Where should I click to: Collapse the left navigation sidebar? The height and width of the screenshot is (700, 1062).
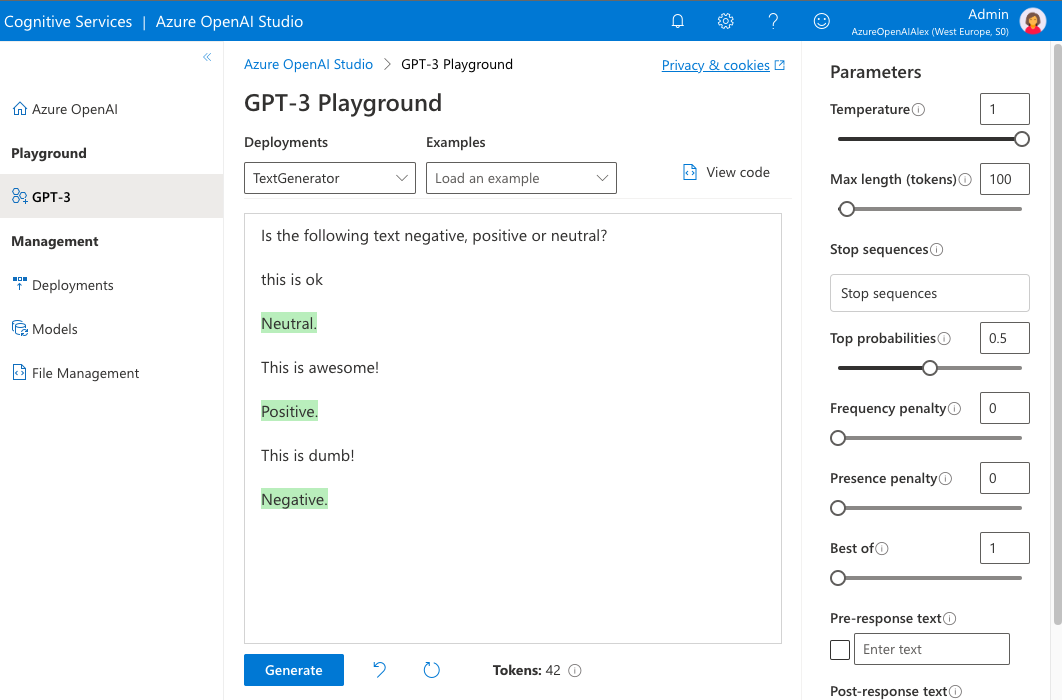tap(207, 57)
